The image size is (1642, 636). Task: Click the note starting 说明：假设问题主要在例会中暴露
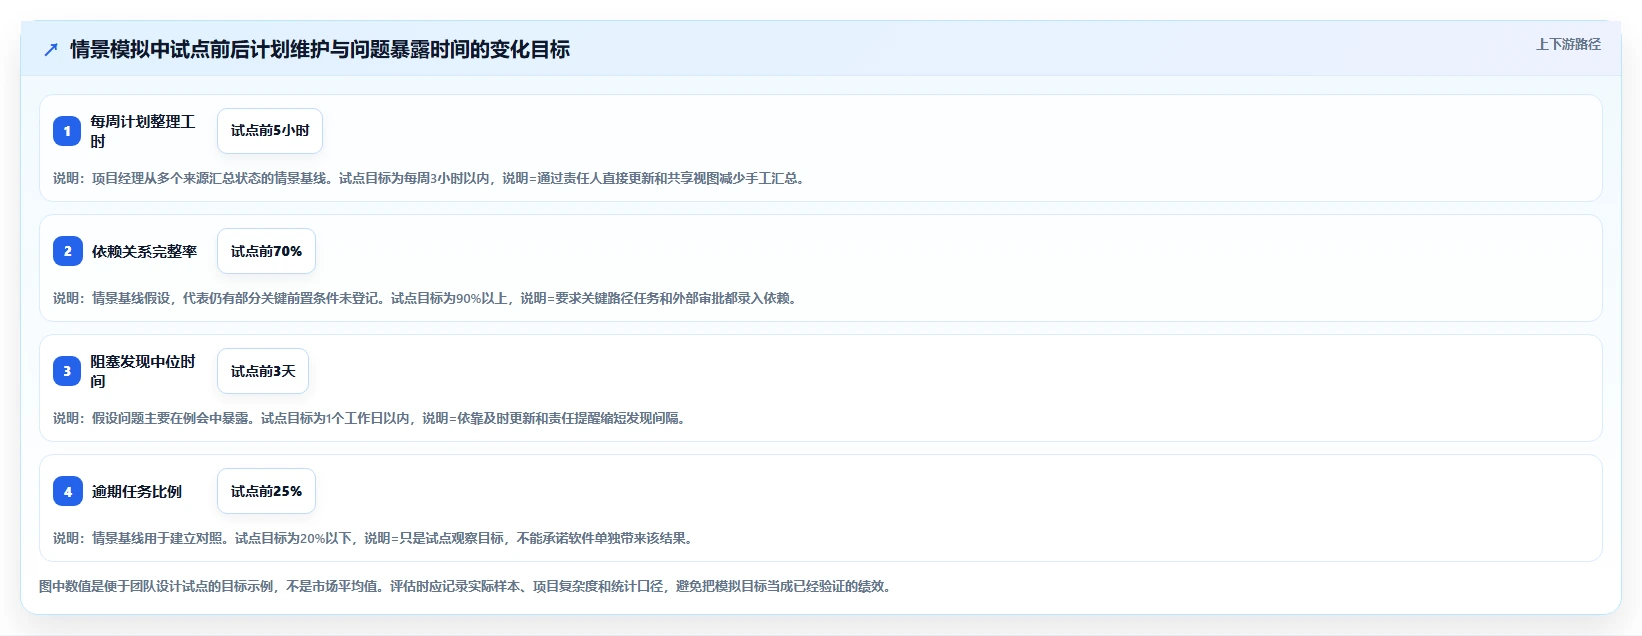click(x=371, y=418)
